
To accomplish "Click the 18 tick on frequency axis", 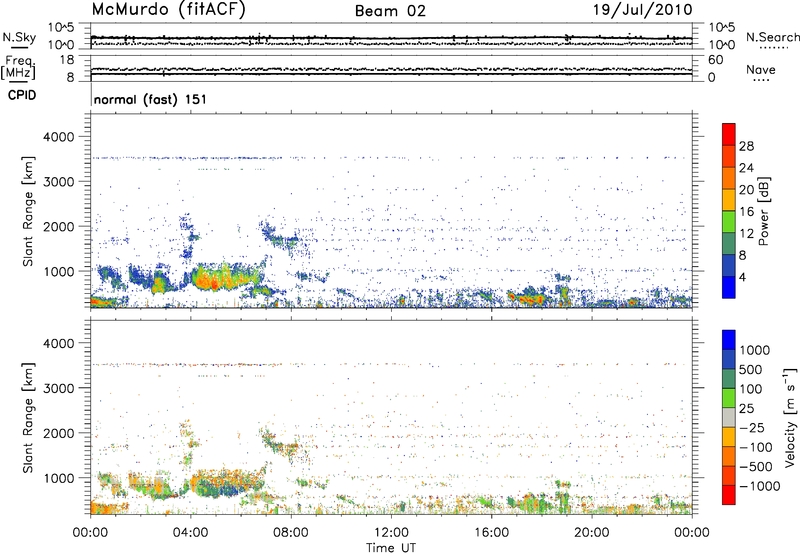I will (x=67, y=60).
